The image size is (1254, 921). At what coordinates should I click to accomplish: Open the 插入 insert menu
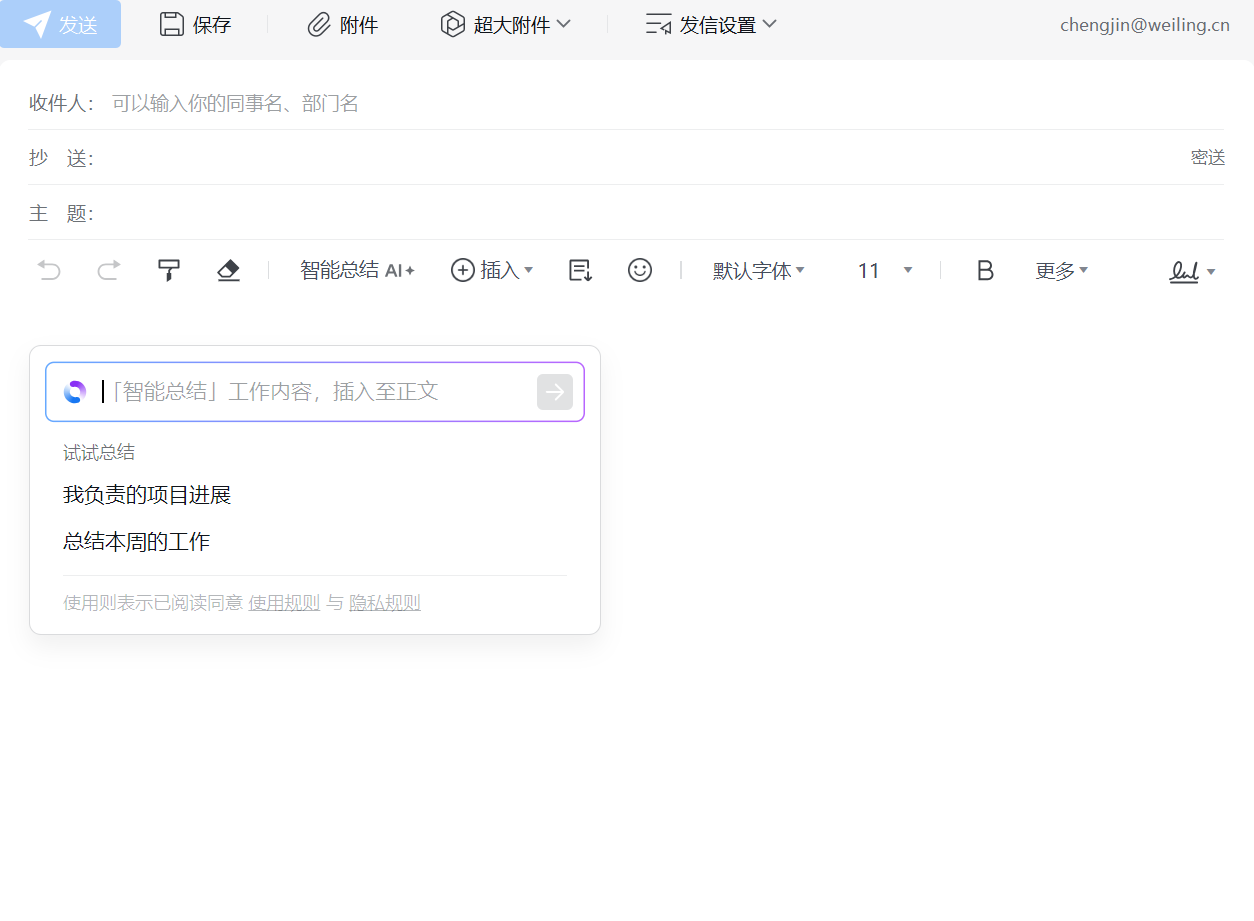492,271
